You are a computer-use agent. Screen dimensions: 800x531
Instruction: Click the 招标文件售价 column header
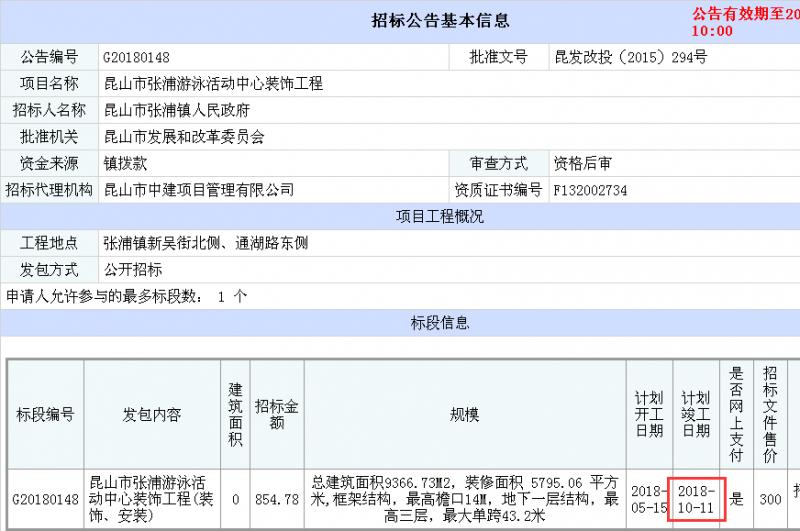[x=770, y=414]
